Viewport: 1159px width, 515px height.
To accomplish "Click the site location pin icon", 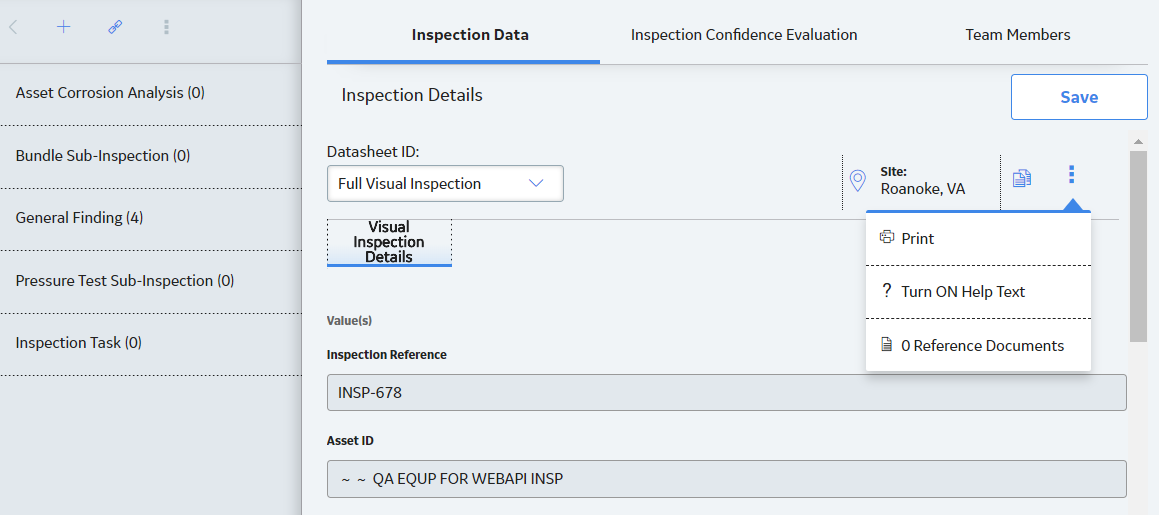I will pos(857,181).
